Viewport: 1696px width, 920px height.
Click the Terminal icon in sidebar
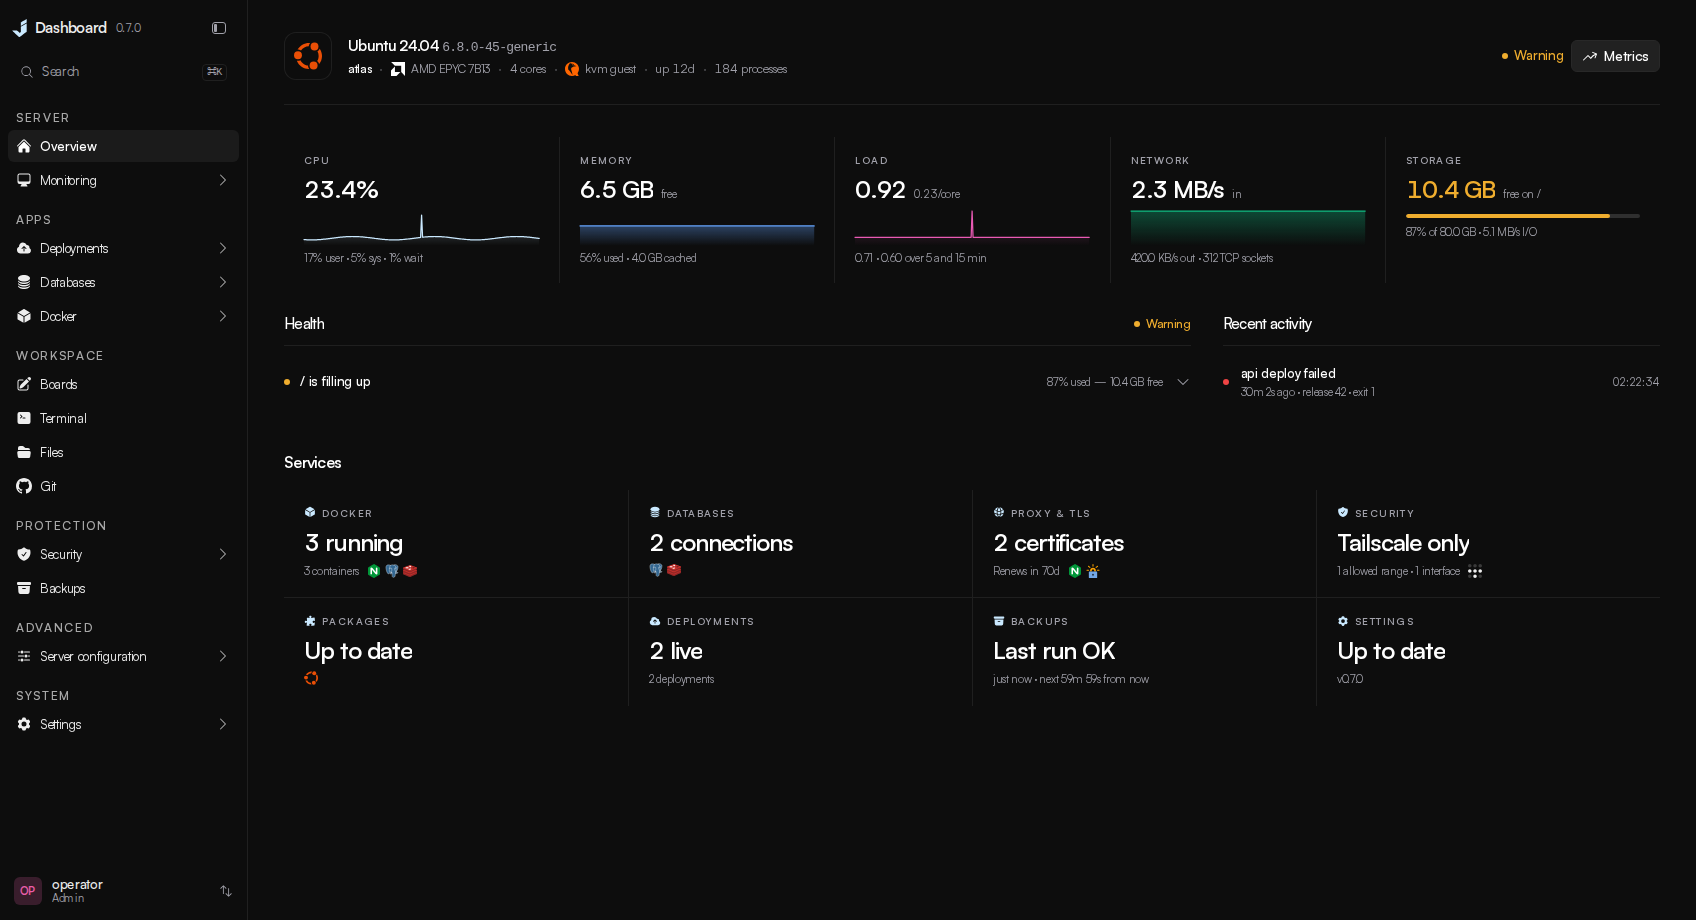point(24,418)
